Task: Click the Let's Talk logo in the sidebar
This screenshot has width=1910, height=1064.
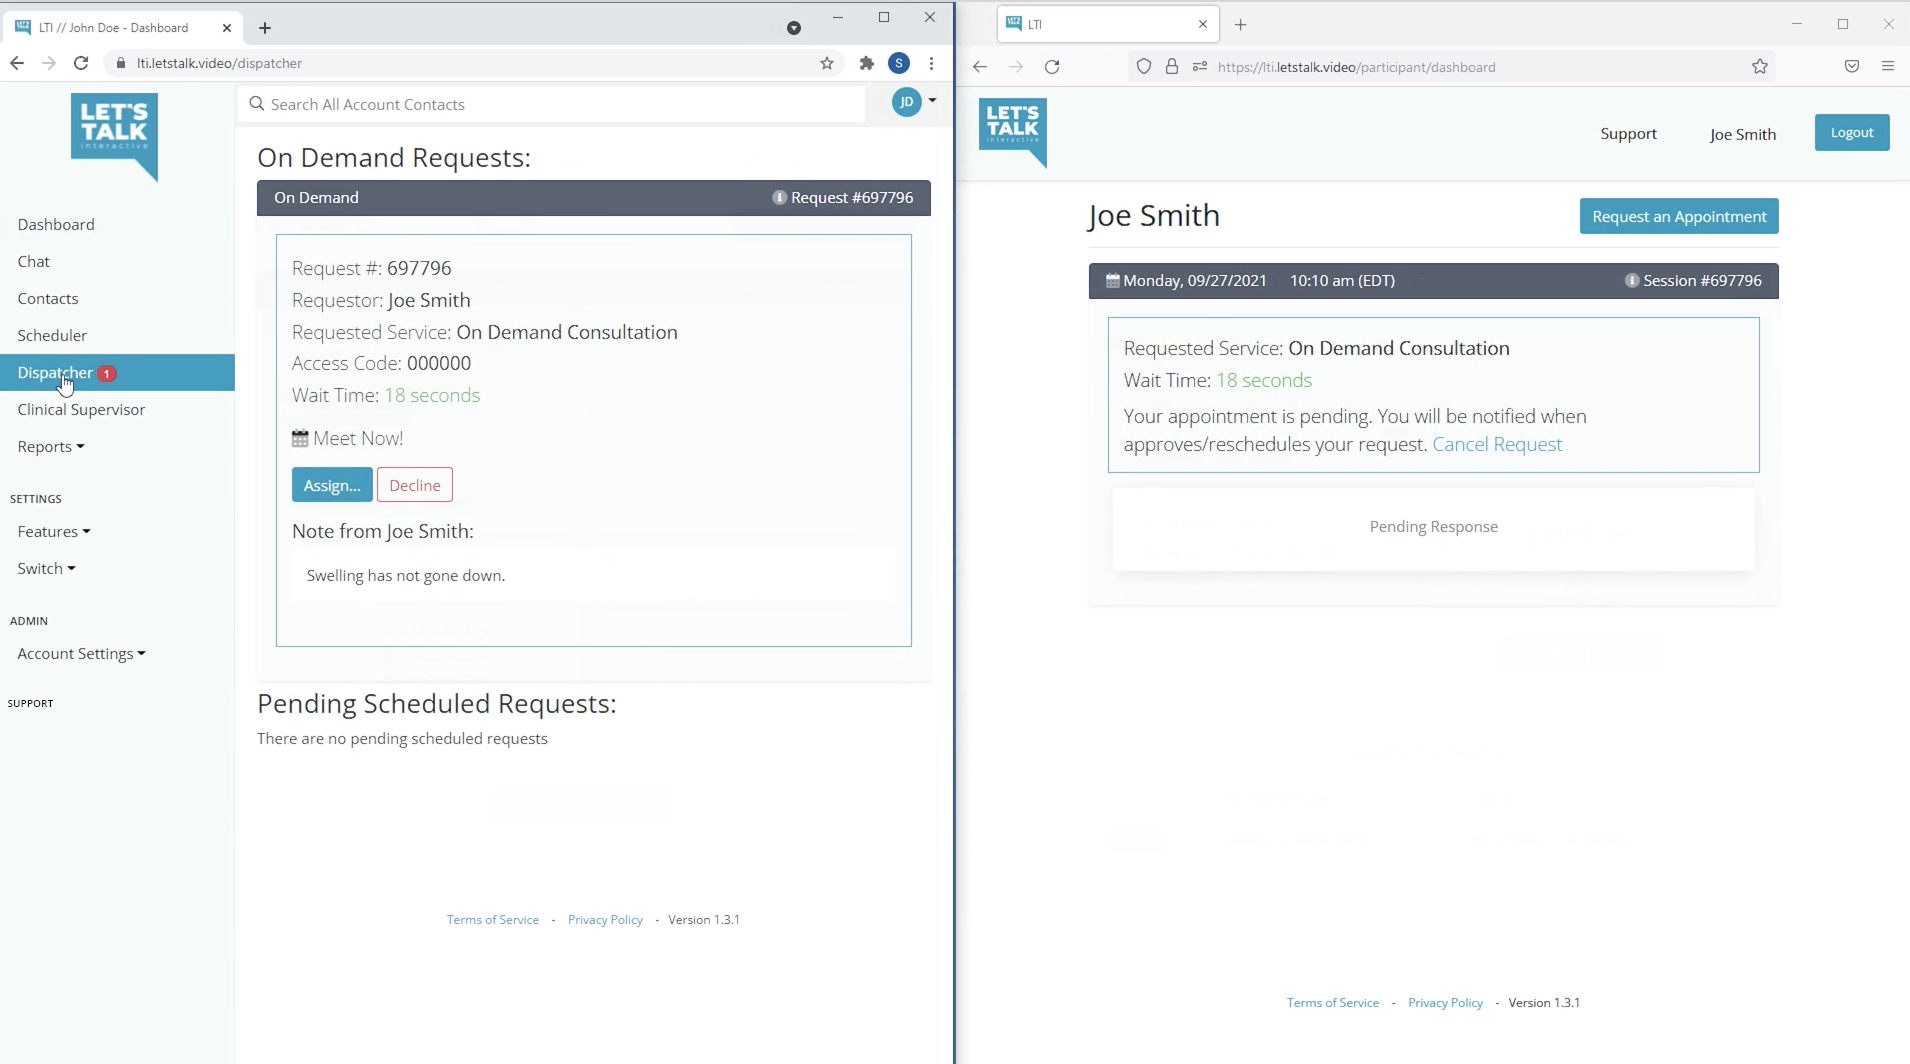Action: tap(114, 137)
